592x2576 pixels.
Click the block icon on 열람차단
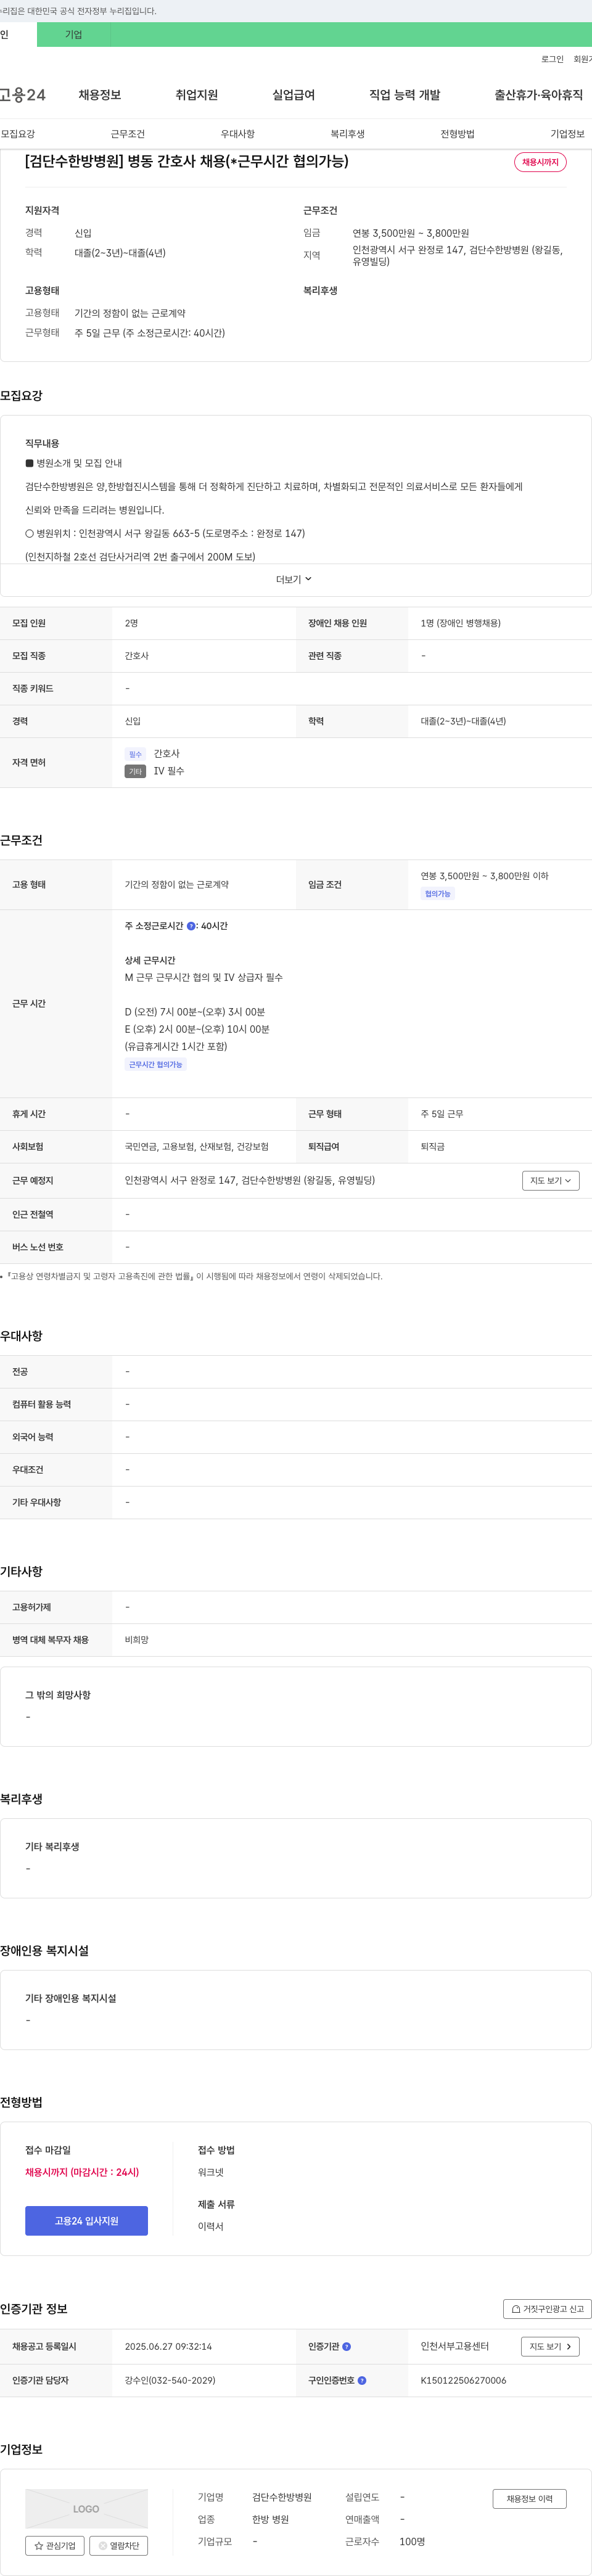click(102, 2545)
